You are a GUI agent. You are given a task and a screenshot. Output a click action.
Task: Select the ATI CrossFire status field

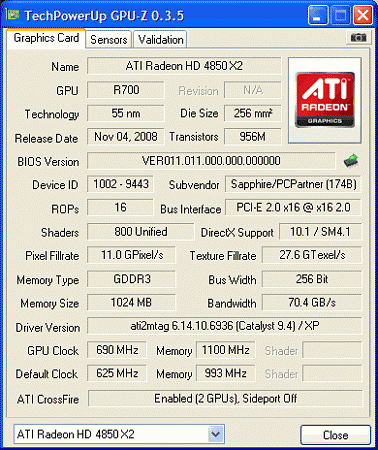tap(225, 398)
